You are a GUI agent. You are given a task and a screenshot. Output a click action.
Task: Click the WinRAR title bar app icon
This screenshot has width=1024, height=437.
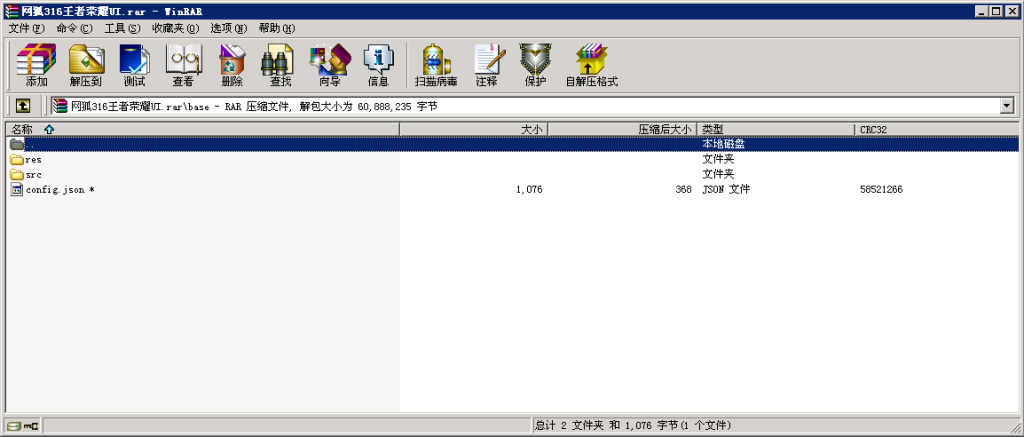(x=12, y=11)
